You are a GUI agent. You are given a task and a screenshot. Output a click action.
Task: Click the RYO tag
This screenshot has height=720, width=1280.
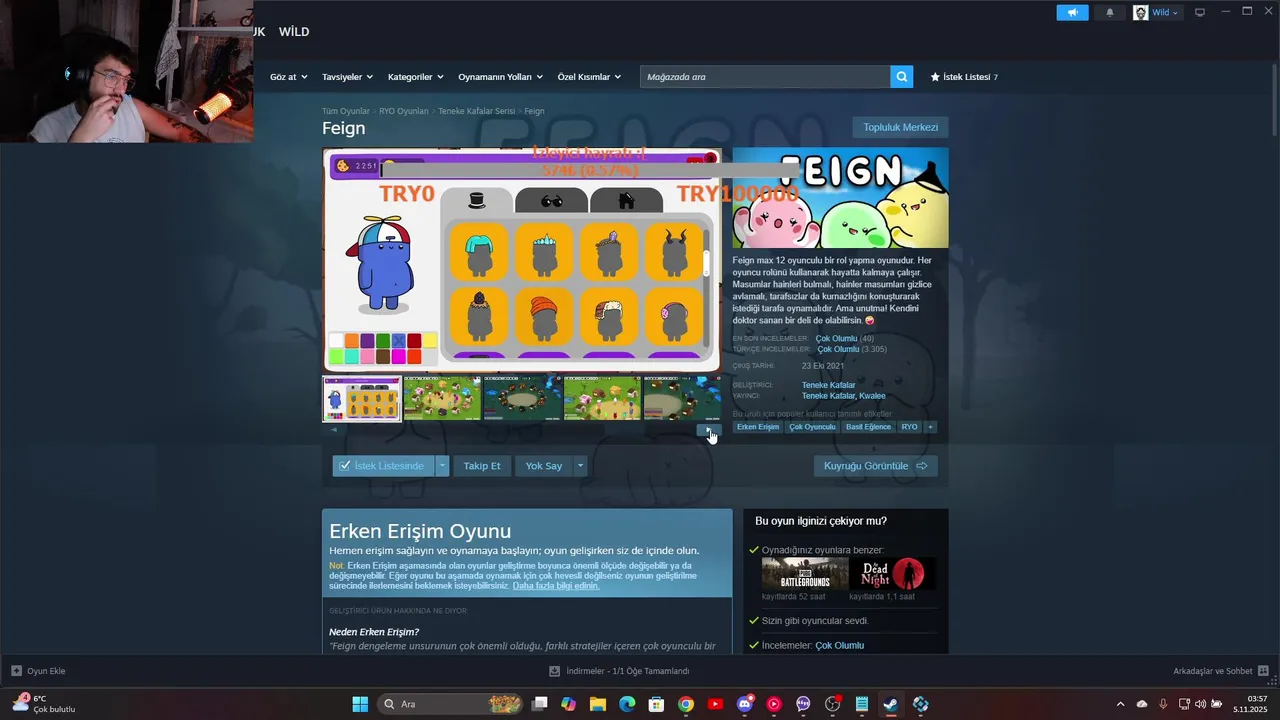coord(909,427)
